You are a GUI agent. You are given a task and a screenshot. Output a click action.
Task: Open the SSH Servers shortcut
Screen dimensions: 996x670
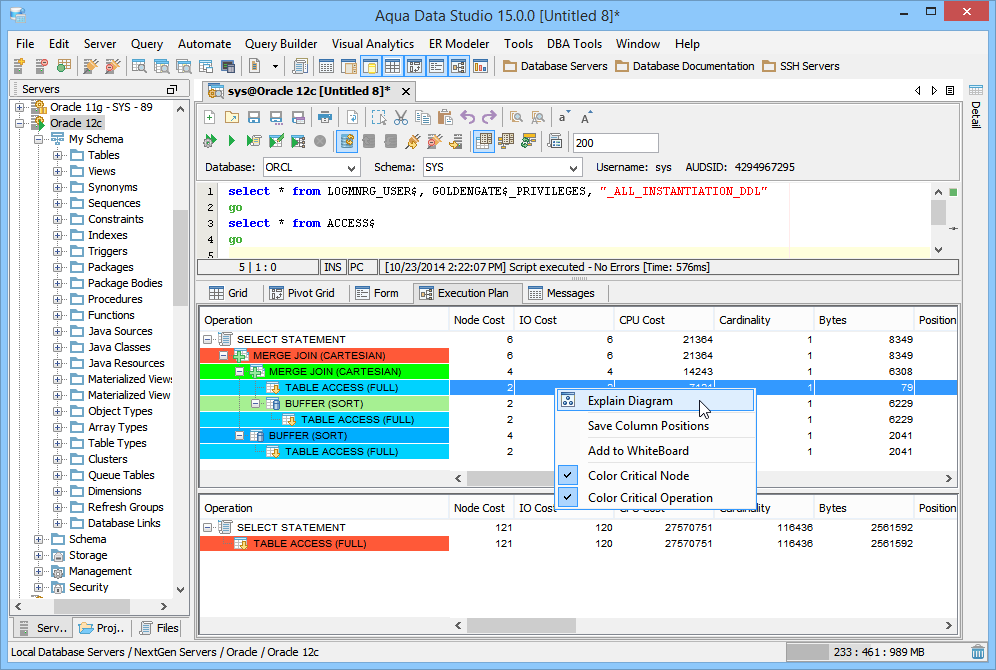[801, 66]
